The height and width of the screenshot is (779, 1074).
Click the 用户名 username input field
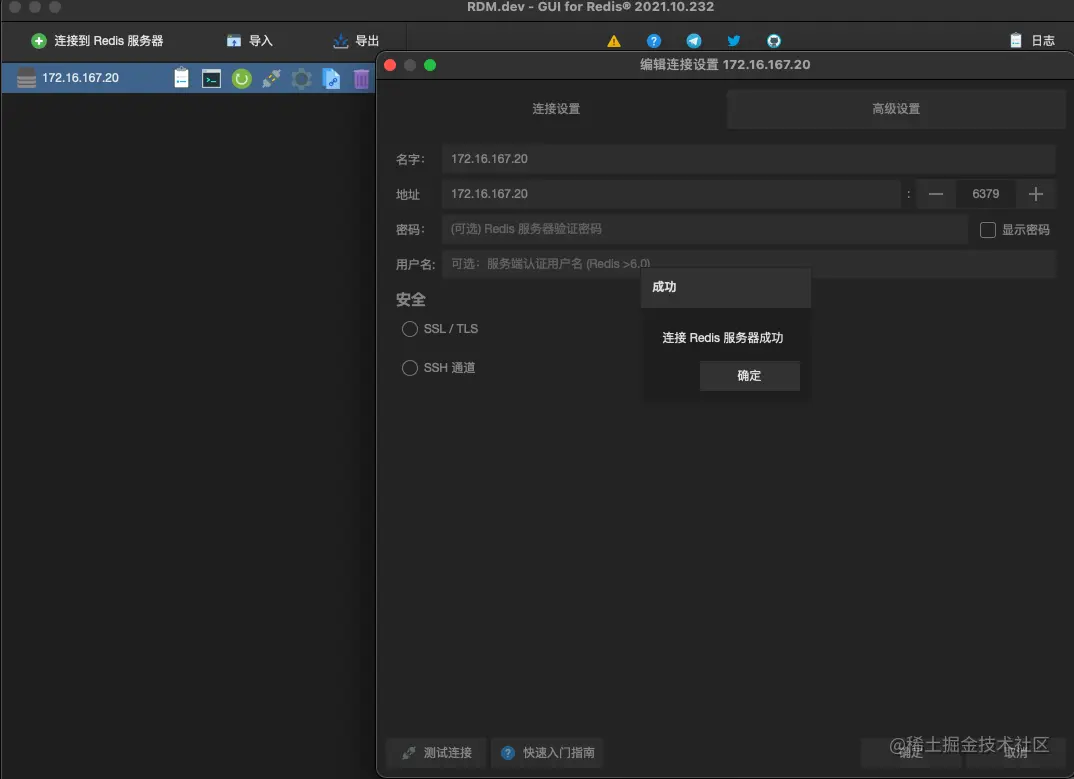tap(748, 264)
